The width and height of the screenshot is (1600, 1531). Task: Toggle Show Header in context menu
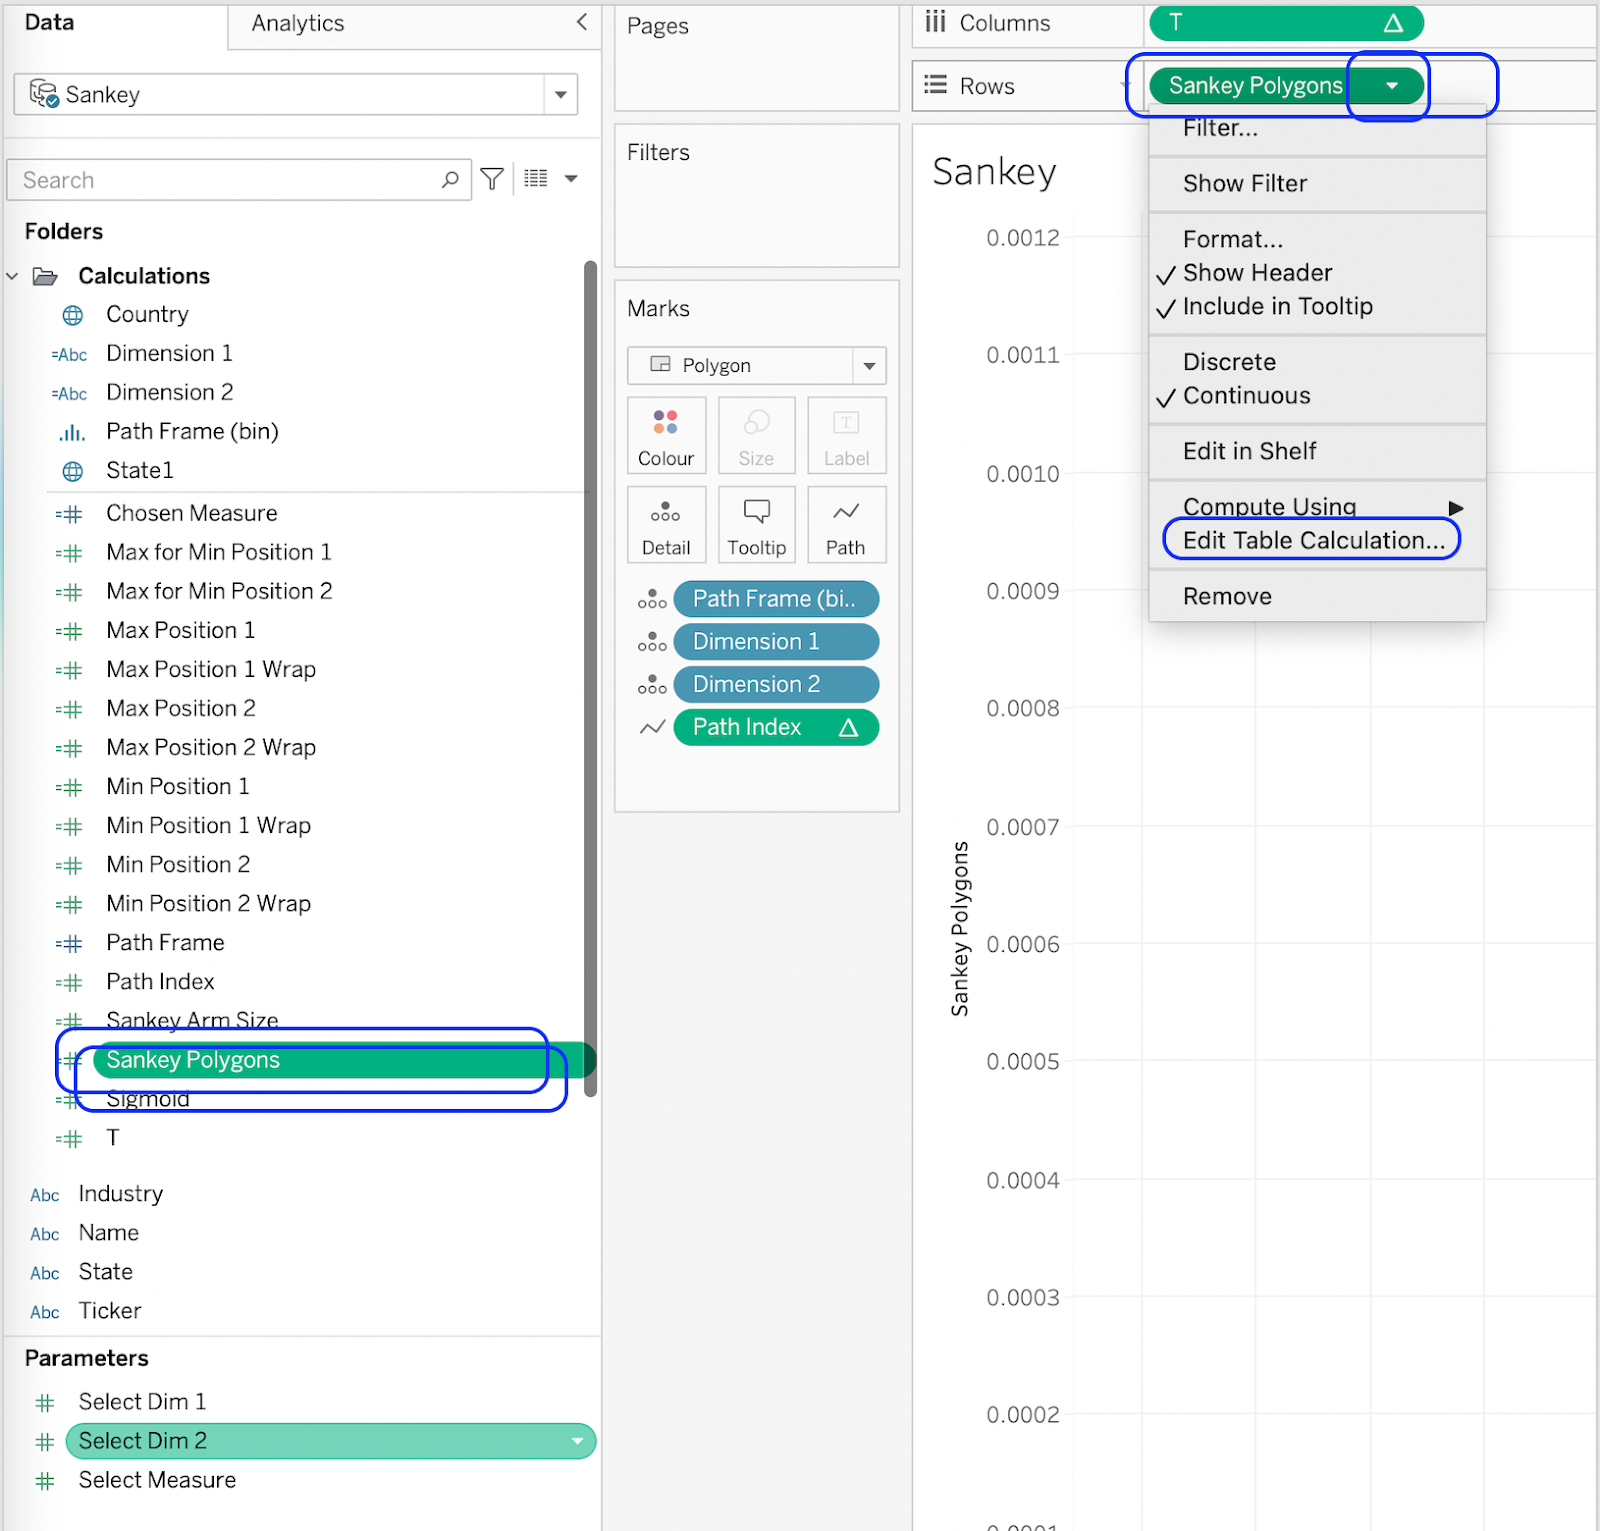(x=1257, y=273)
